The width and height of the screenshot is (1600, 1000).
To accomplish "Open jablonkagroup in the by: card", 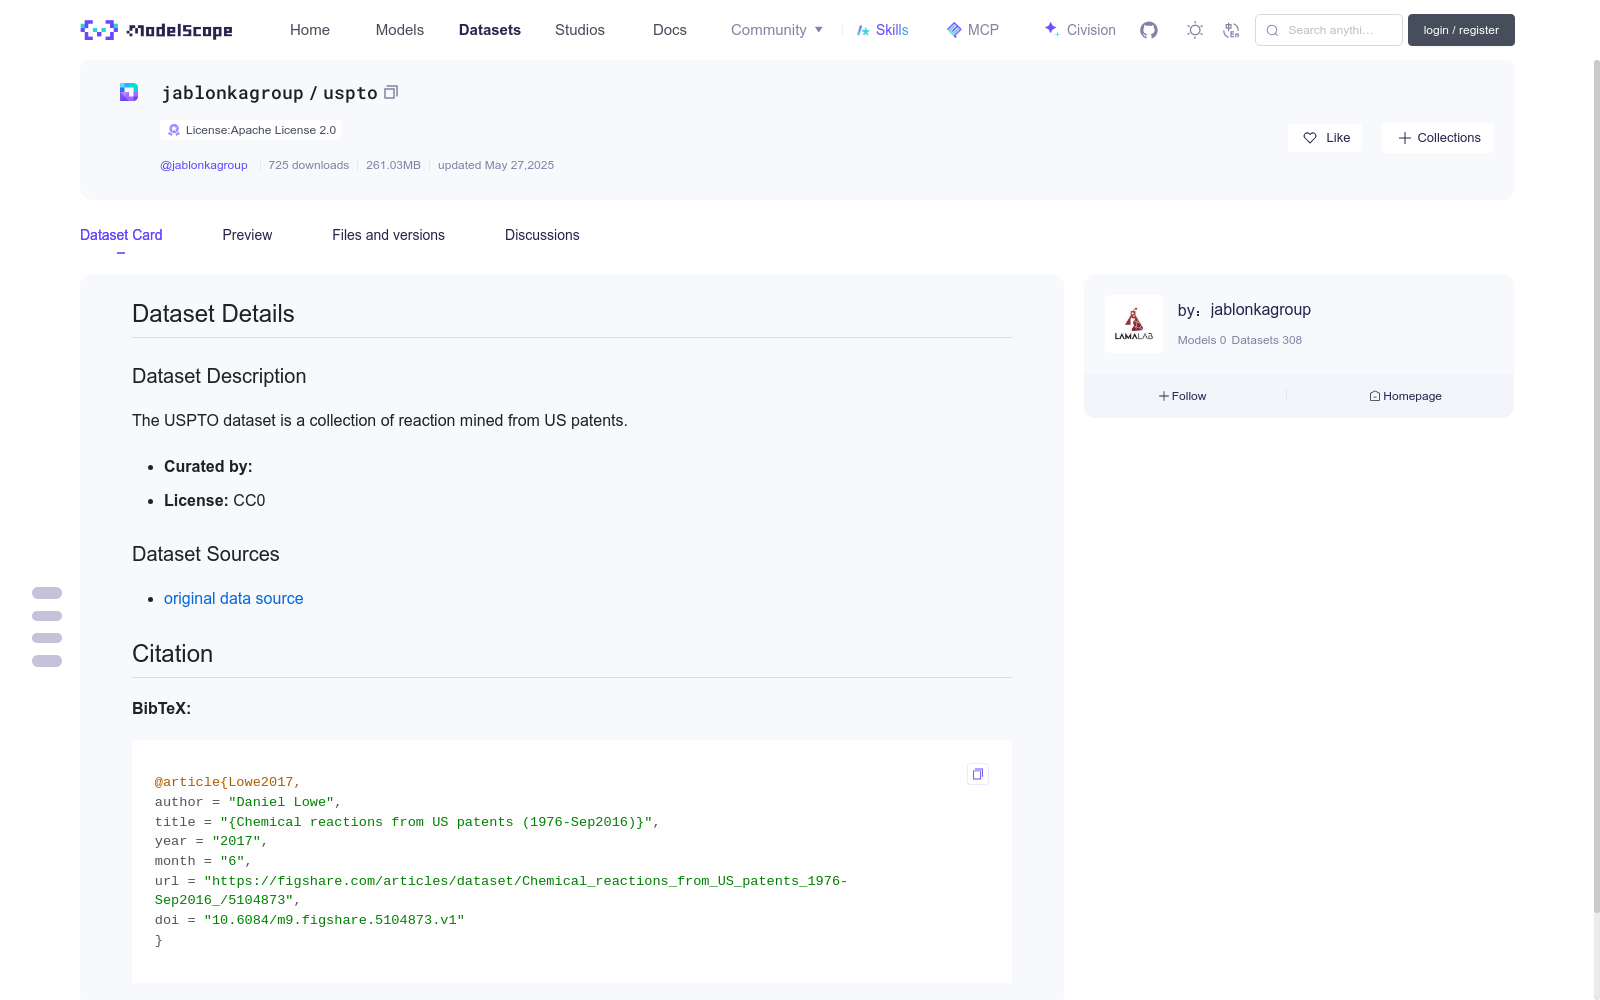I will point(1260,310).
